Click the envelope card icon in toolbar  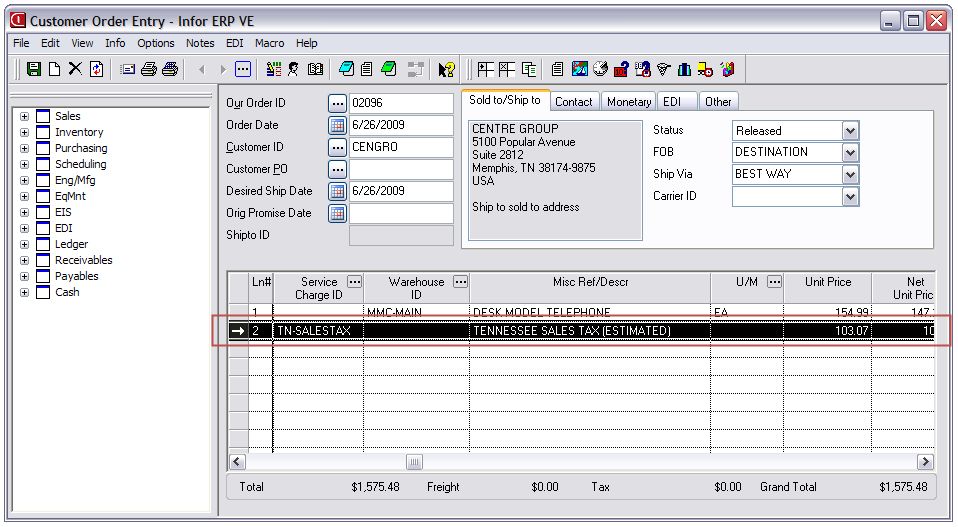pos(128,70)
